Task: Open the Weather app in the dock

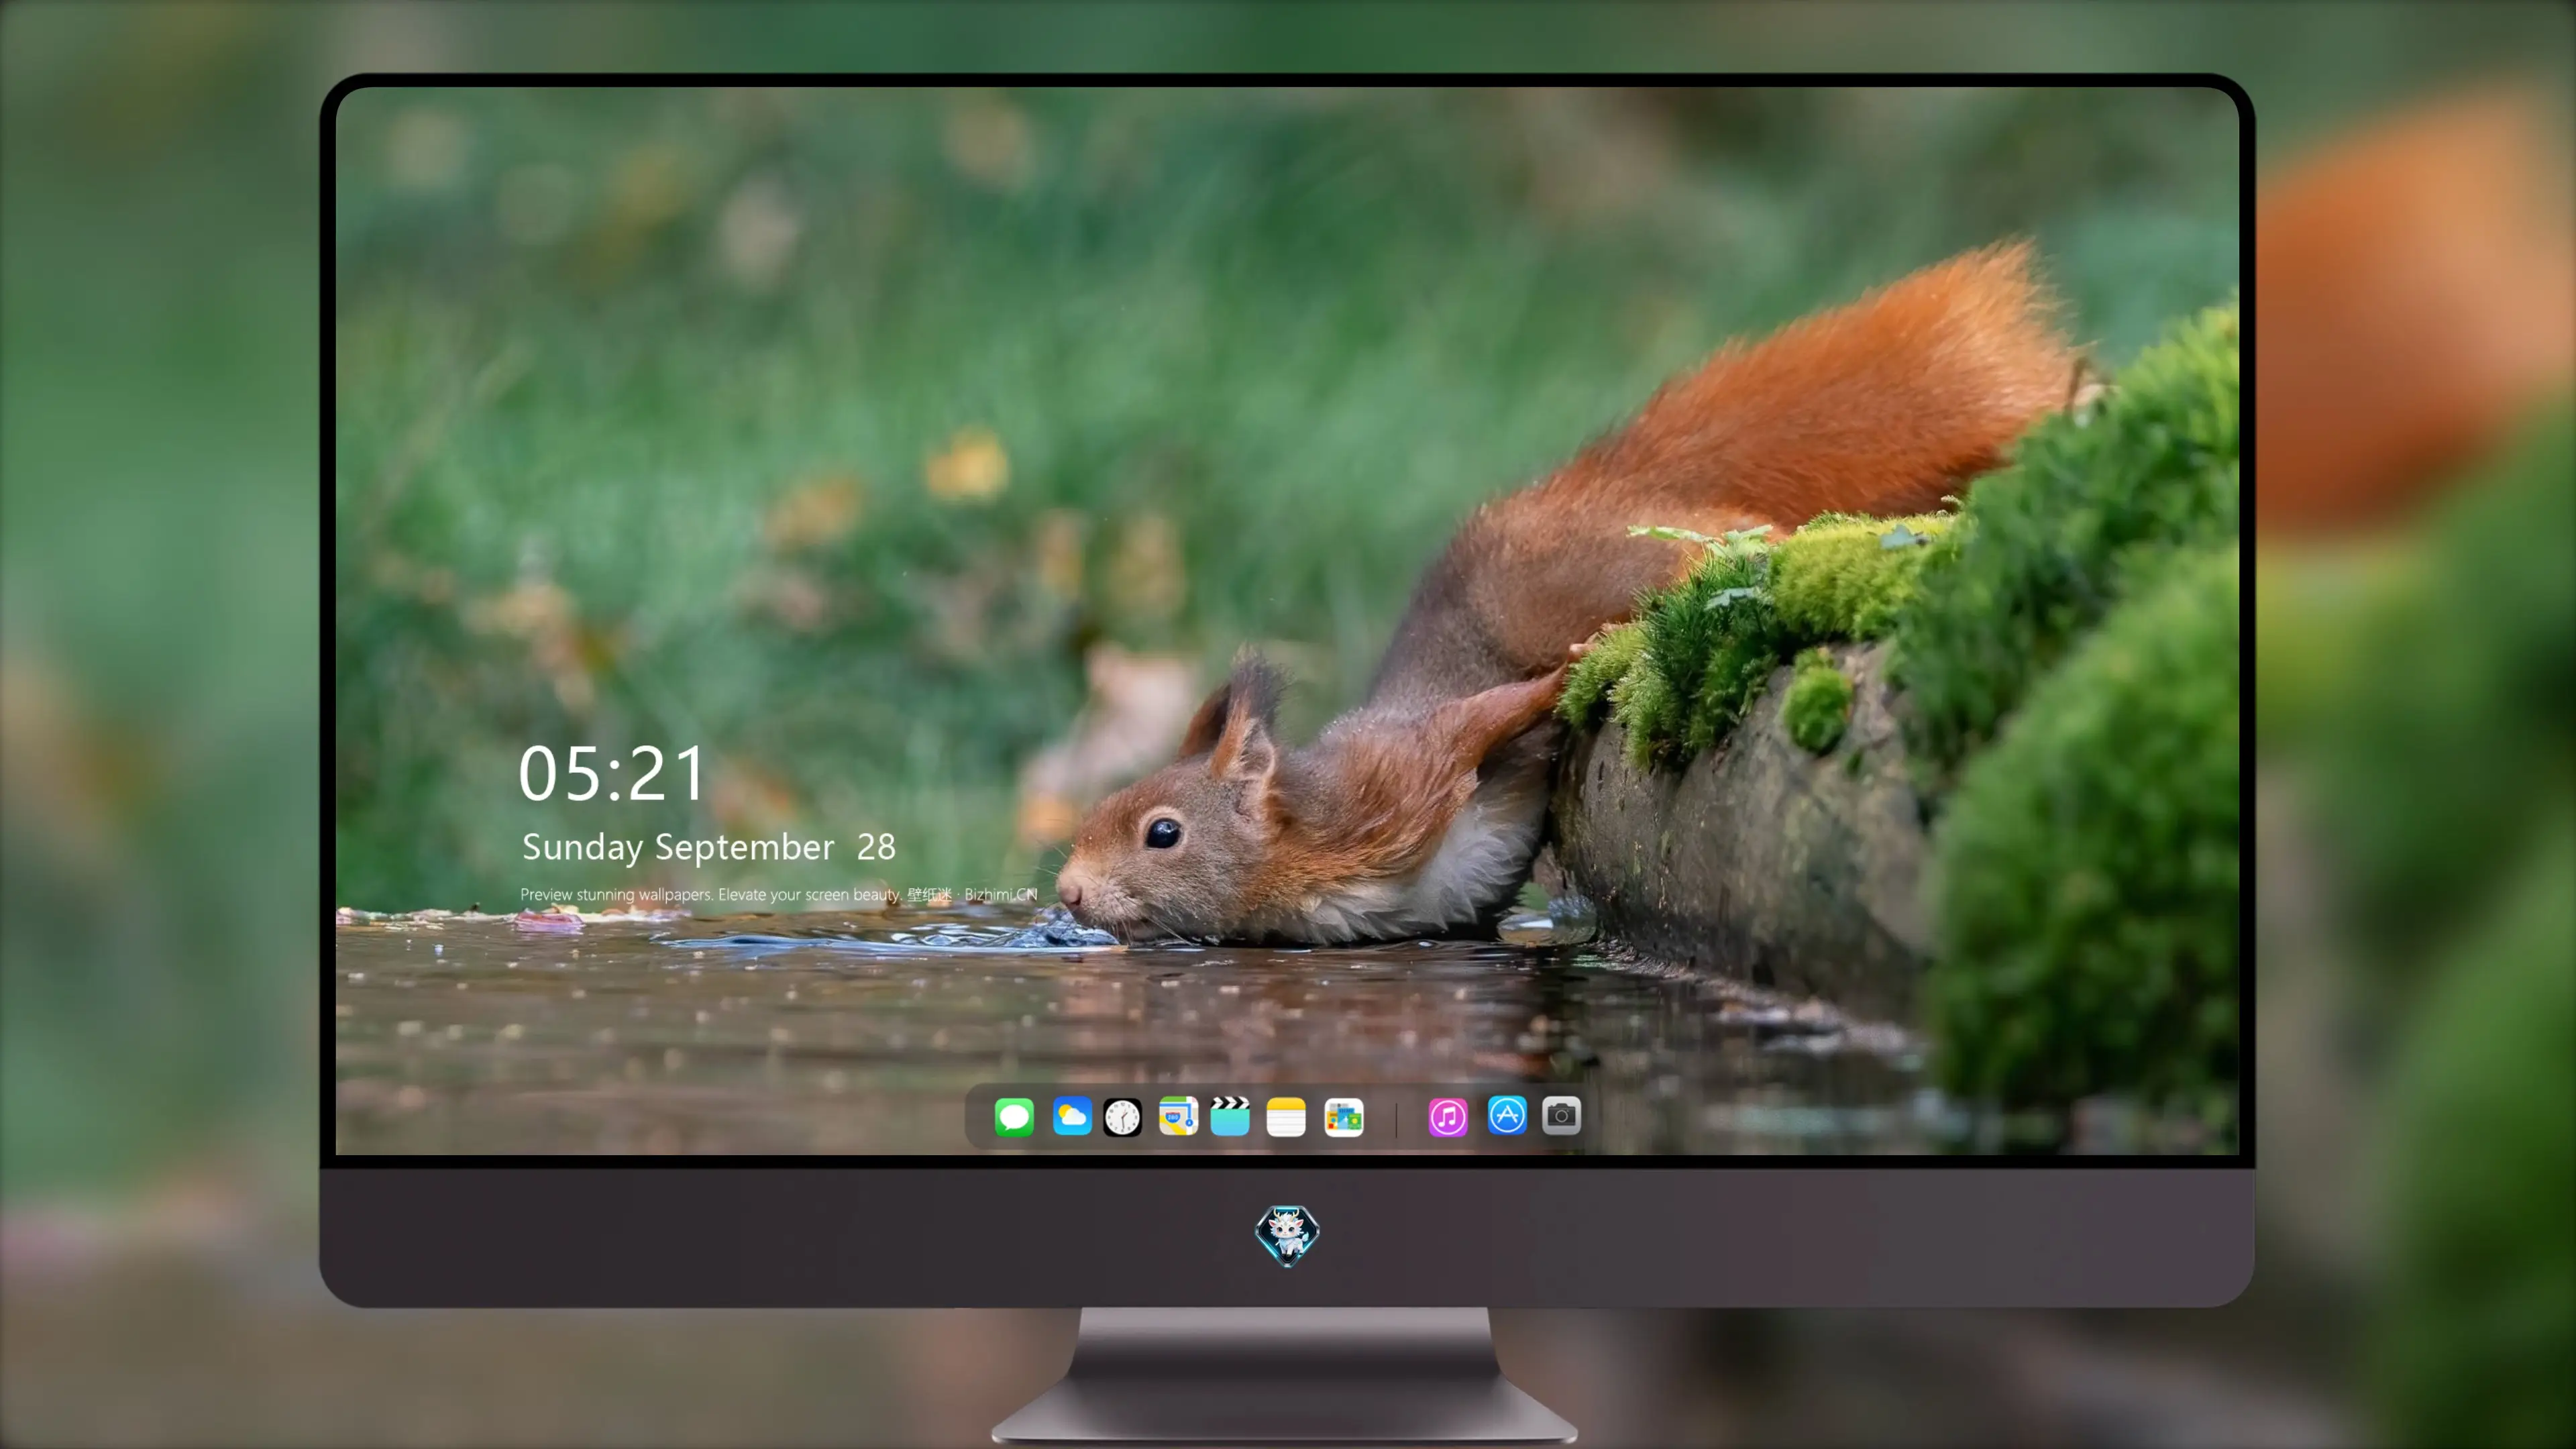Action: [x=1071, y=1116]
